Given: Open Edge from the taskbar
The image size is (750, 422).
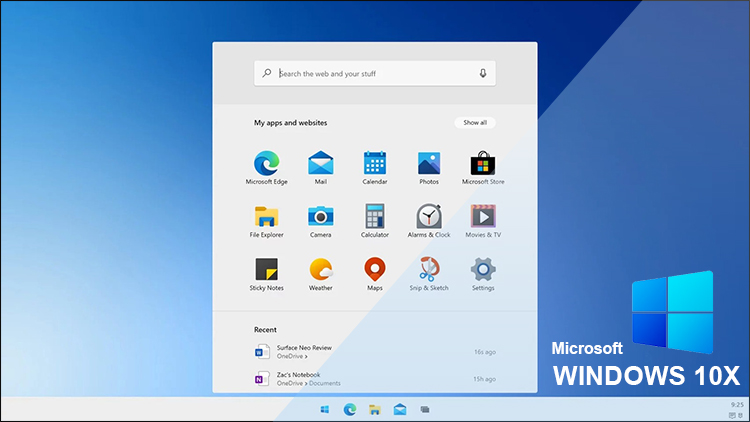Looking at the screenshot, I should (x=350, y=410).
